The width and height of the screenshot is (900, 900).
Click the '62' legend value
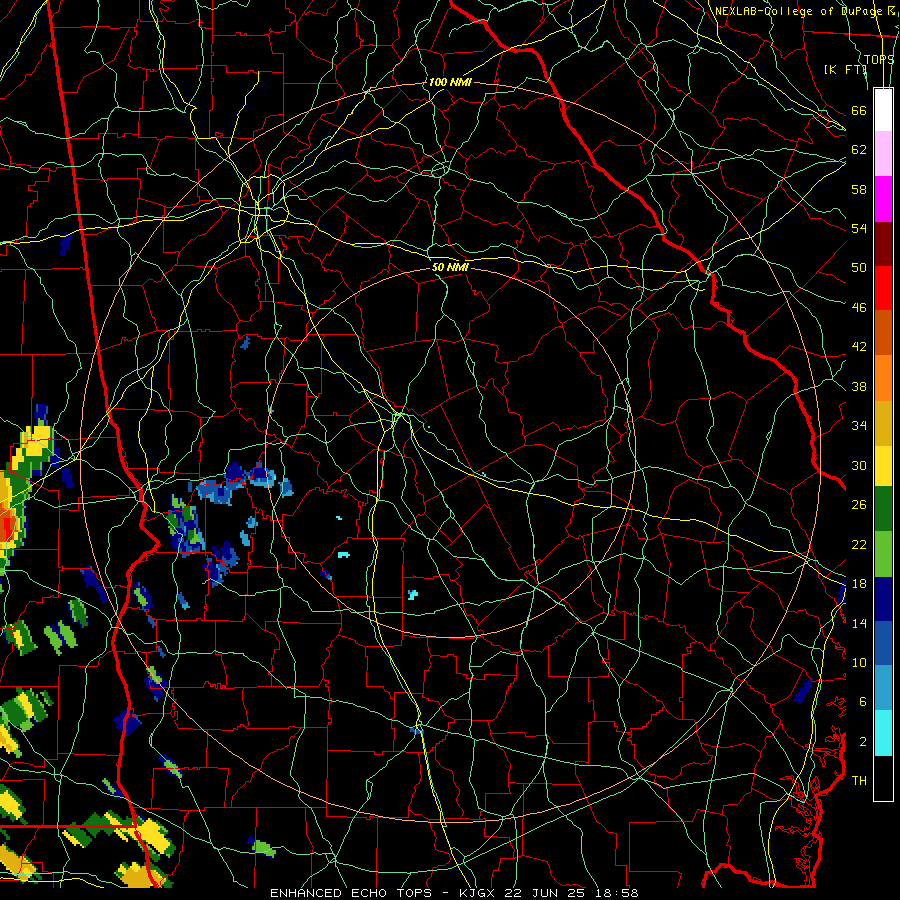[x=859, y=150]
